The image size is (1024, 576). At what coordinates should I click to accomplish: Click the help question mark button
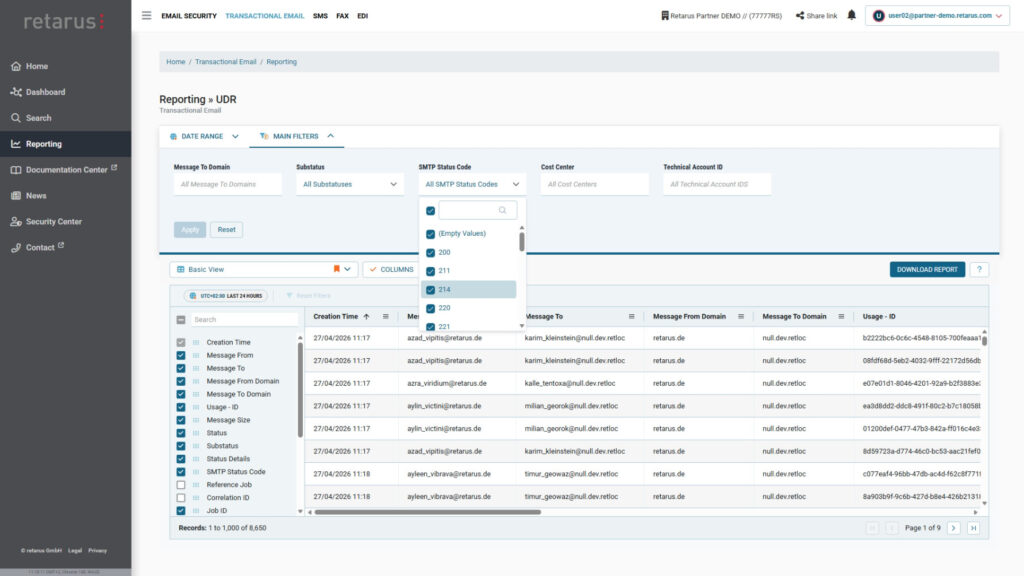coord(979,269)
